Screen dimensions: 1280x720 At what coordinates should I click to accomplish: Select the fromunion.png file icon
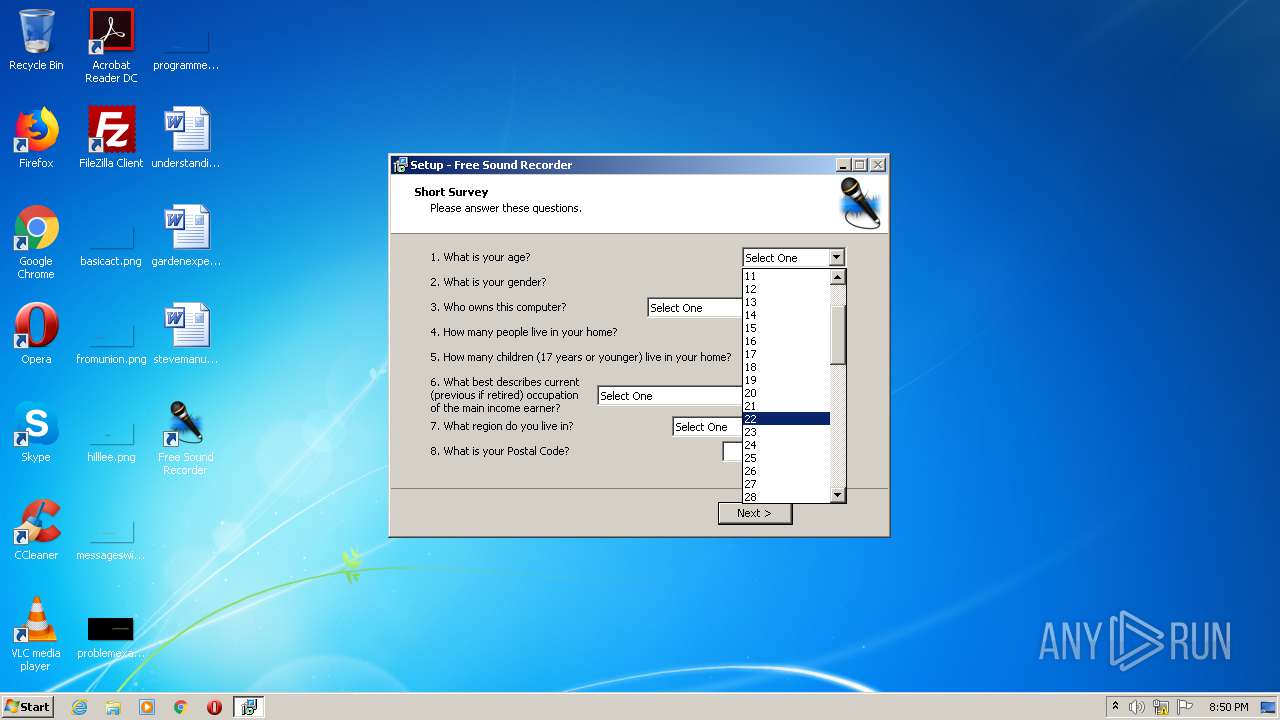pyautogui.click(x=111, y=343)
